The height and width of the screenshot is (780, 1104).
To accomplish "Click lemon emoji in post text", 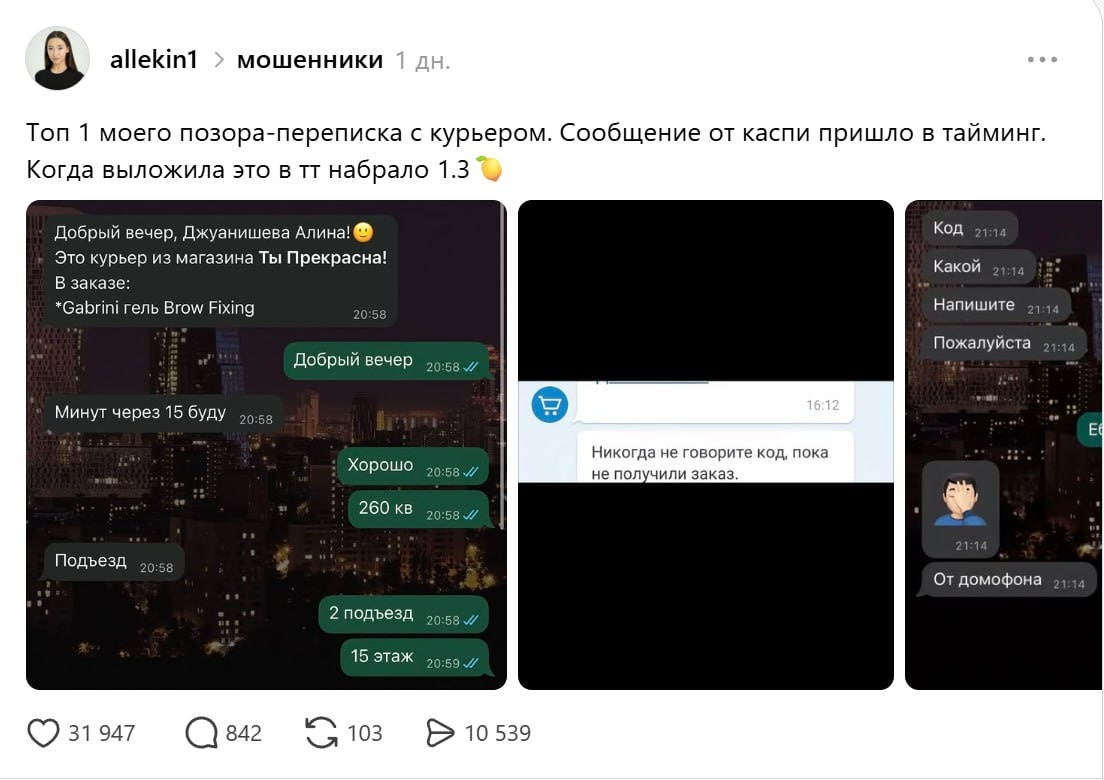I will coord(490,169).
